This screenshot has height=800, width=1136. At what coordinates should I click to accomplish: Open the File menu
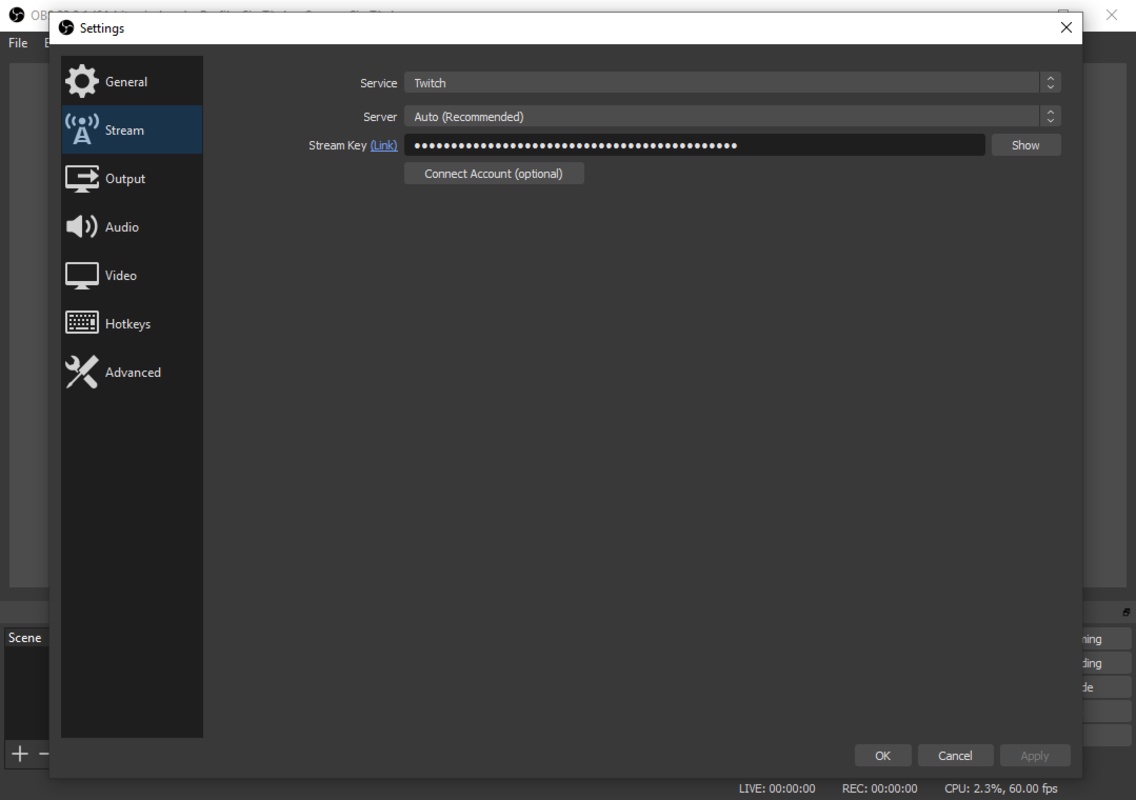tap(18, 43)
